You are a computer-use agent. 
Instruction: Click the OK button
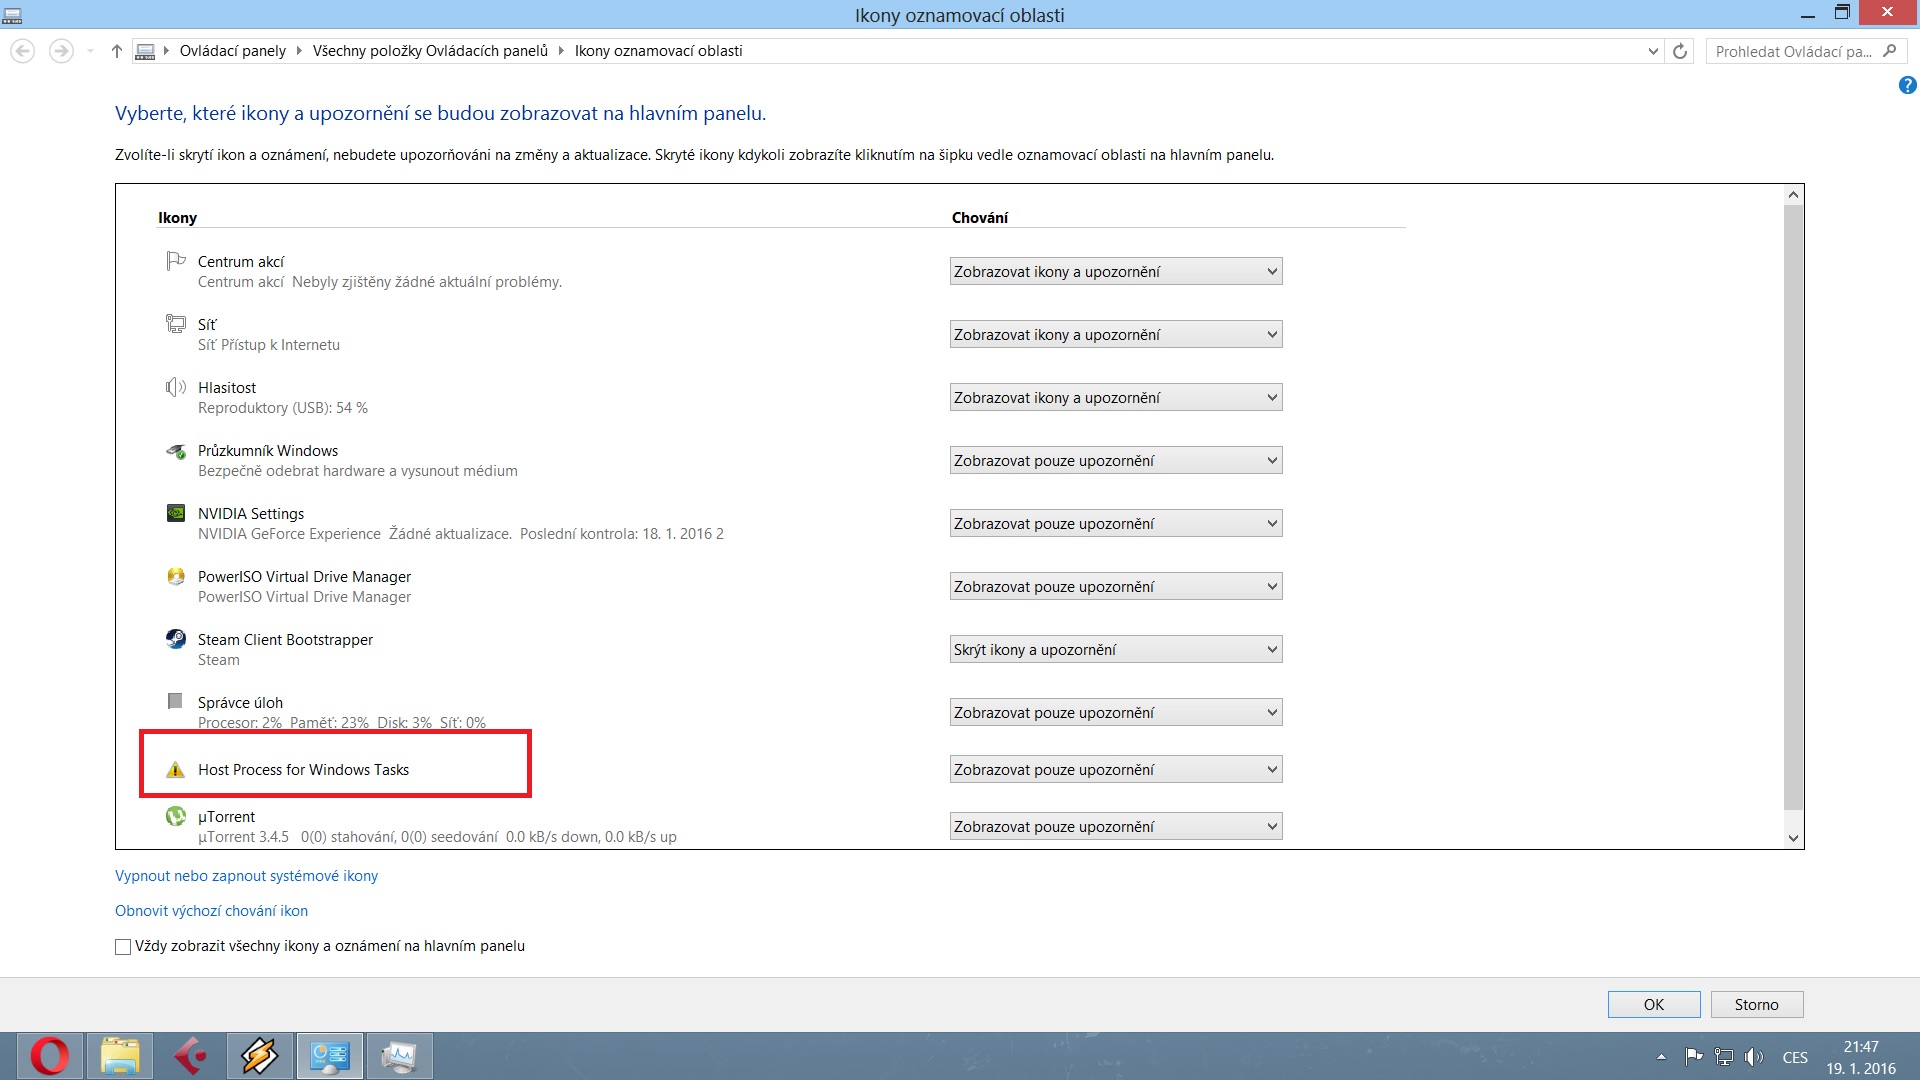click(1653, 1005)
